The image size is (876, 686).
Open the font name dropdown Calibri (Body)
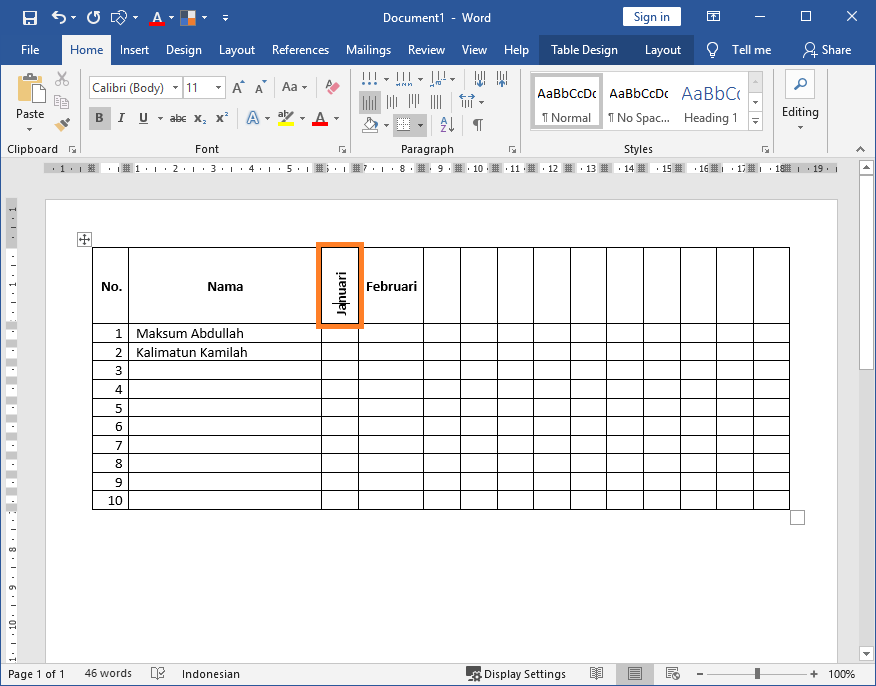pos(175,88)
